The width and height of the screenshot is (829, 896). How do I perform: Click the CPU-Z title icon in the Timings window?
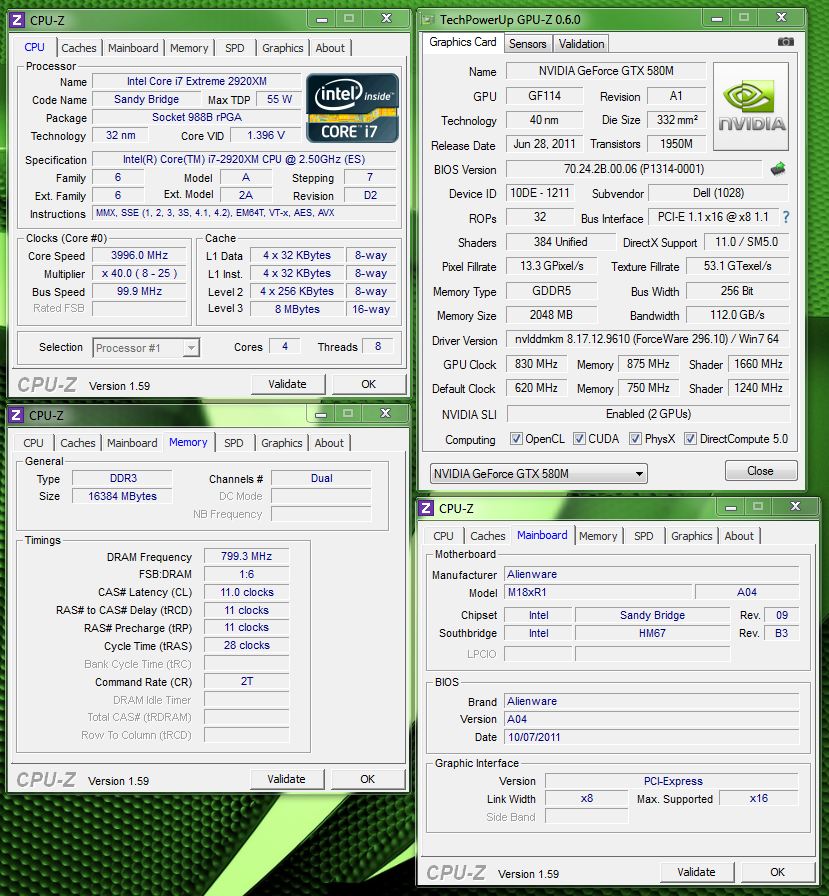[x=16, y=415]
